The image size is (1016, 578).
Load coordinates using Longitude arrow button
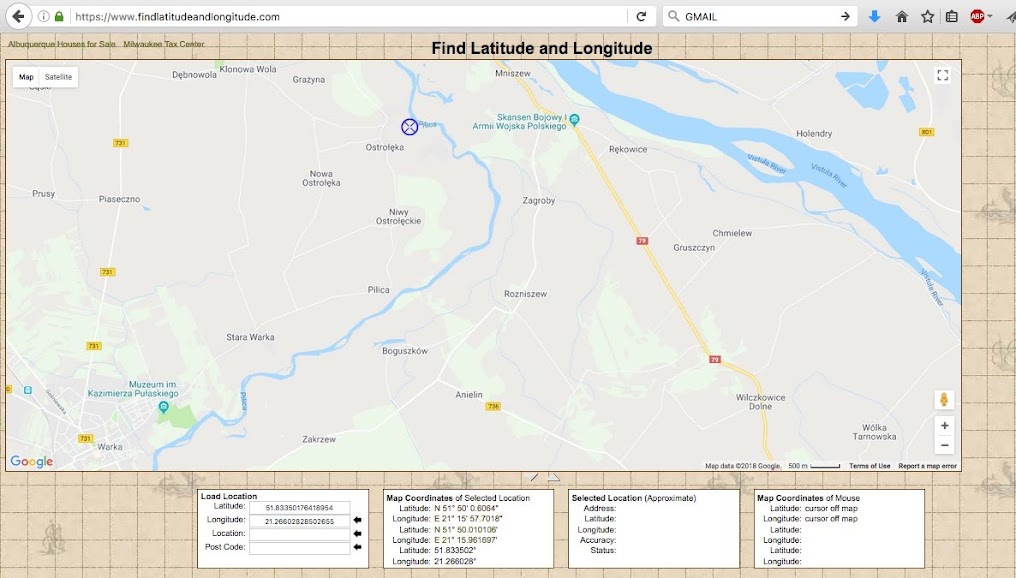coord(357,521)
